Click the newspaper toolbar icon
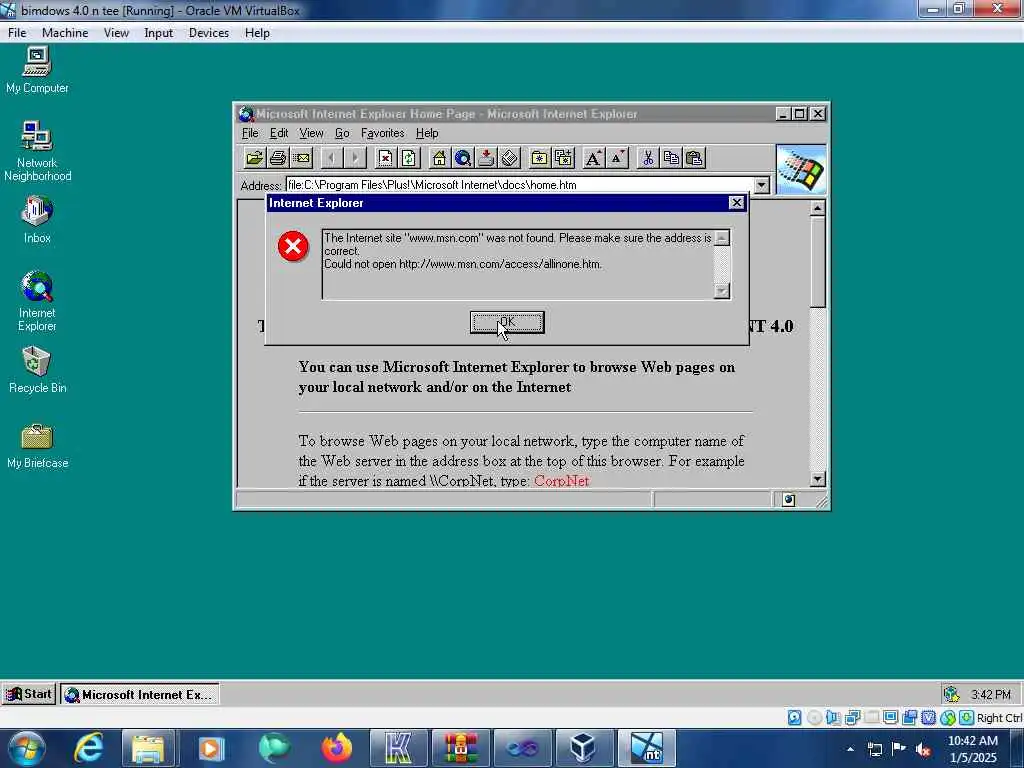Viewport: 1024px width, 768px height. (509, 158)
